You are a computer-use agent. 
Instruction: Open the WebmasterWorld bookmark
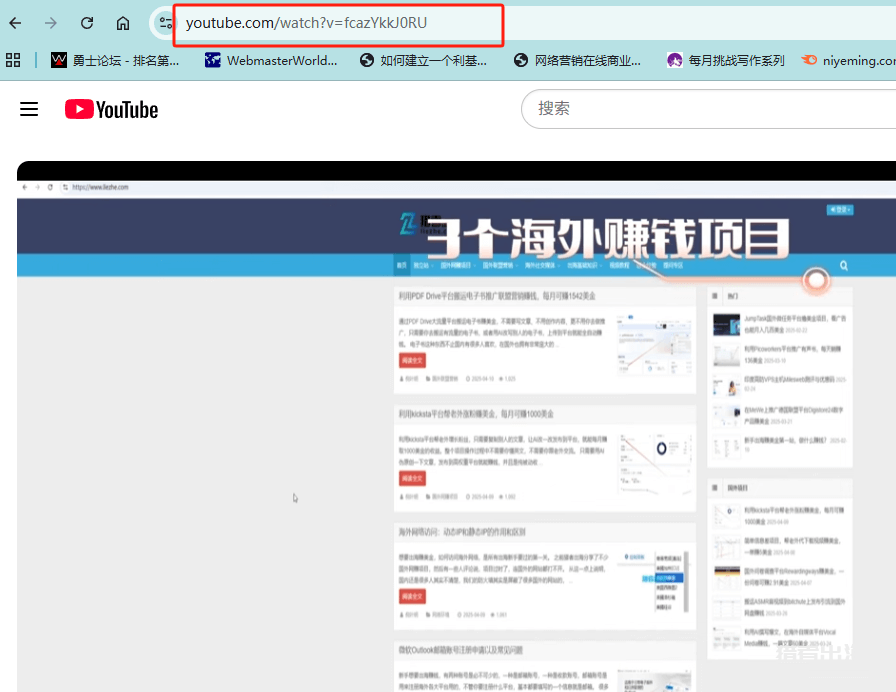pyautogui.click(x=270, y=60)
